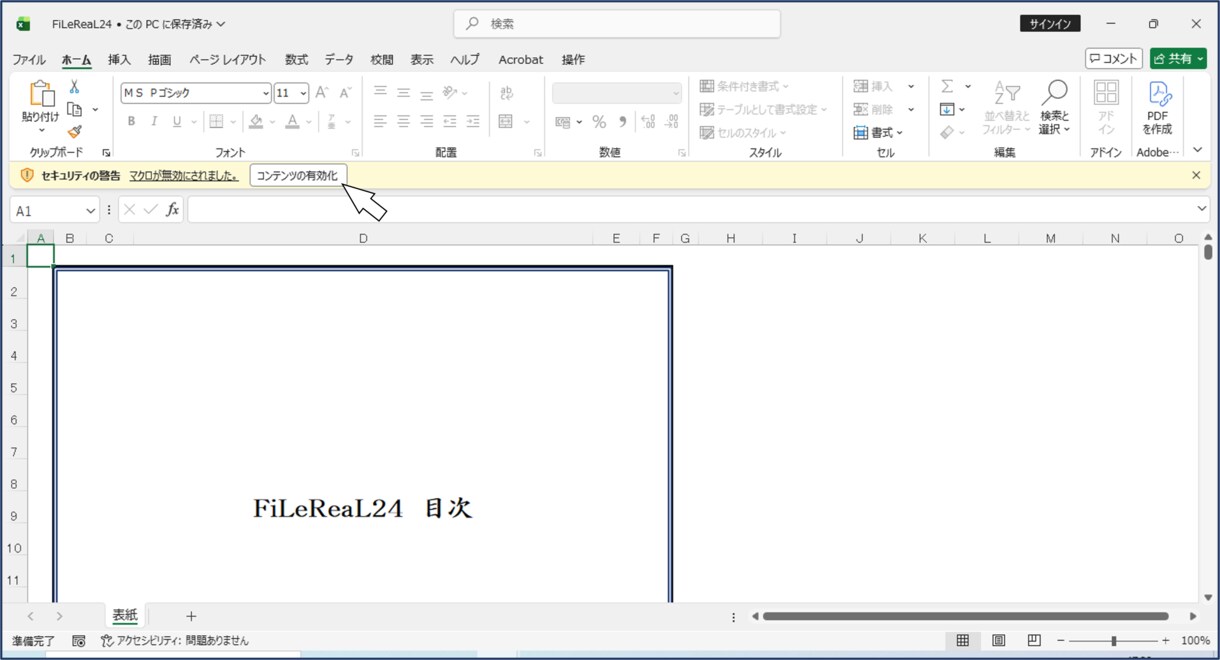The image size is (1220, 660).
Task: Click the コンテンツの有効化 button
Action: click(298, 175)
